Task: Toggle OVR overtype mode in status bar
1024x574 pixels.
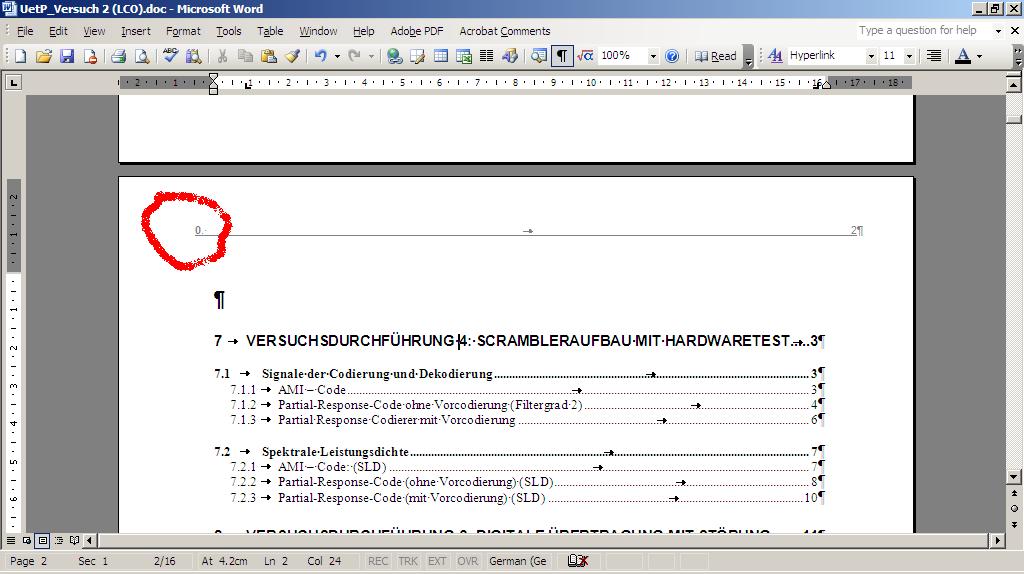Action: 468,561
